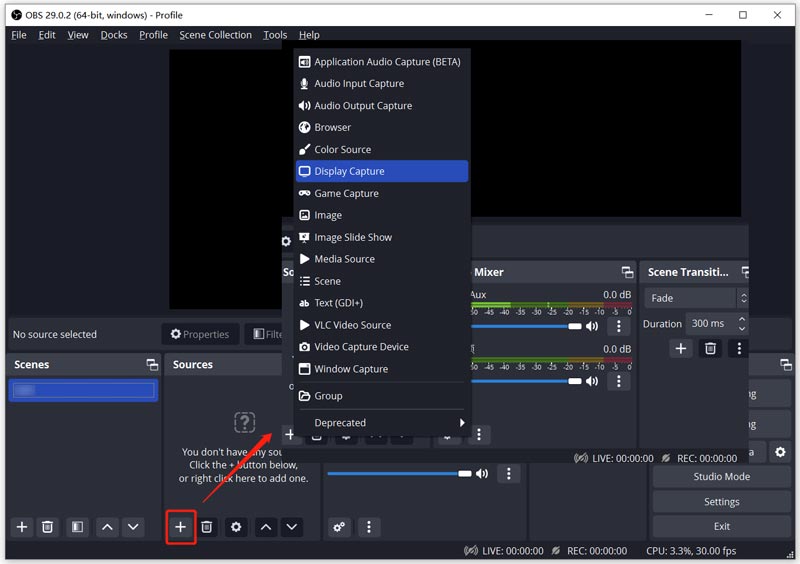This screenshot has height=564, width=800.
Task: Add a Media Source
Action: pyautogui.click(x=382, y=259)
